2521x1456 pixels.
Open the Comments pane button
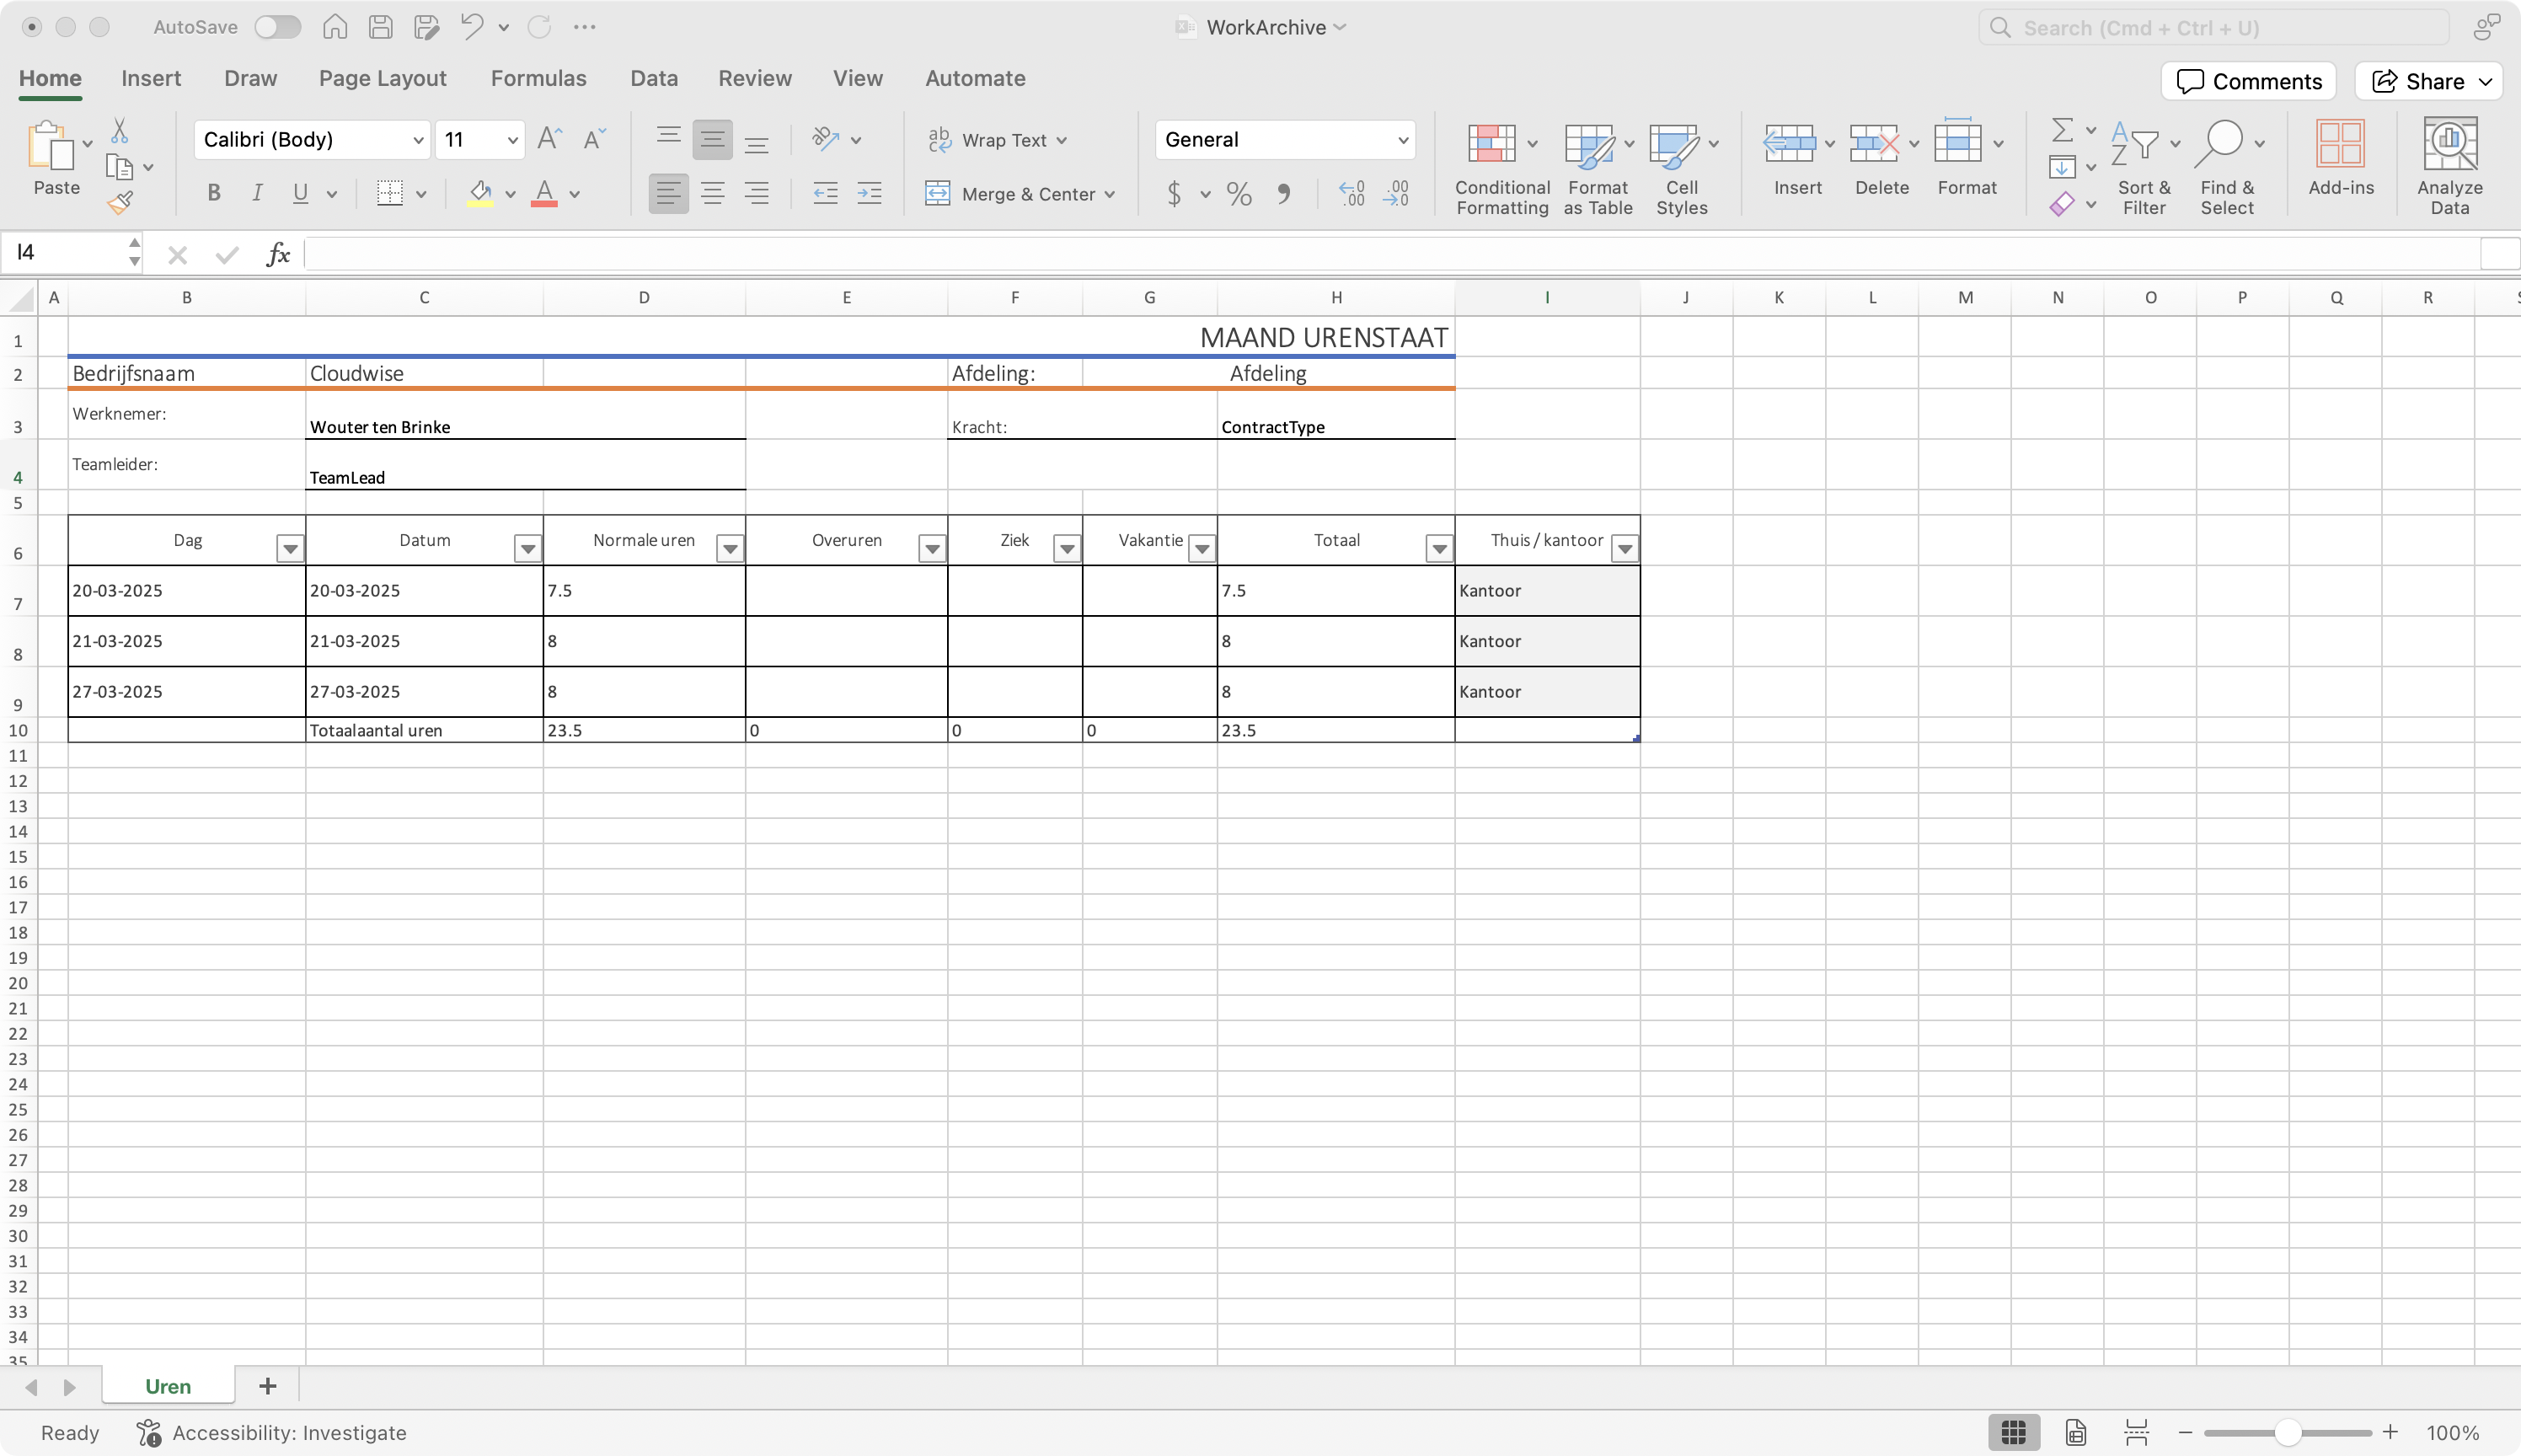[2248, 81]
